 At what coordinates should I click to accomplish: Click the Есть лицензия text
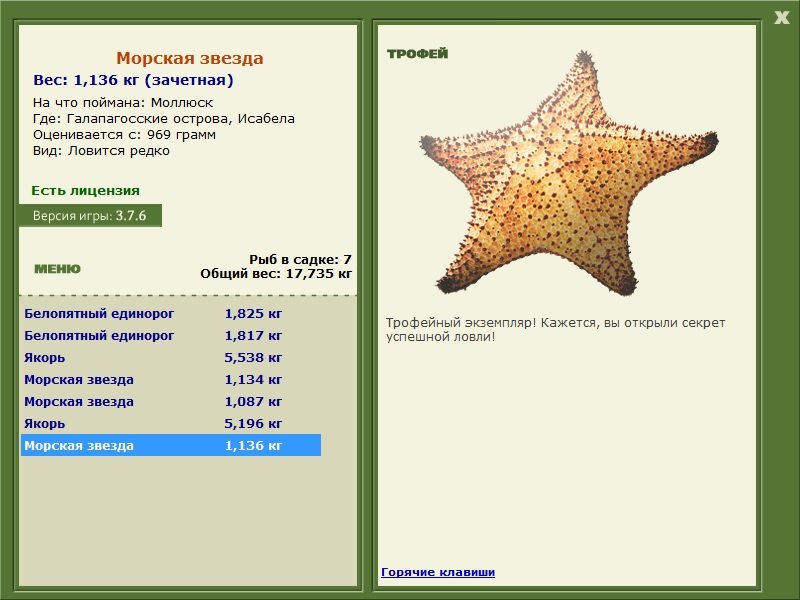(86, 191)
